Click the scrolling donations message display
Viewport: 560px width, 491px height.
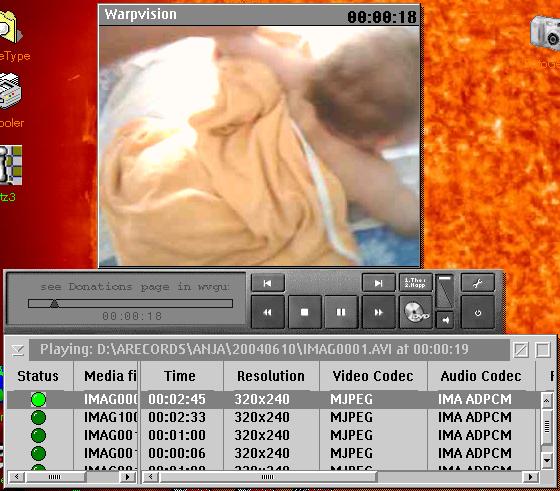pyautogui.click(x=134, y=287)
